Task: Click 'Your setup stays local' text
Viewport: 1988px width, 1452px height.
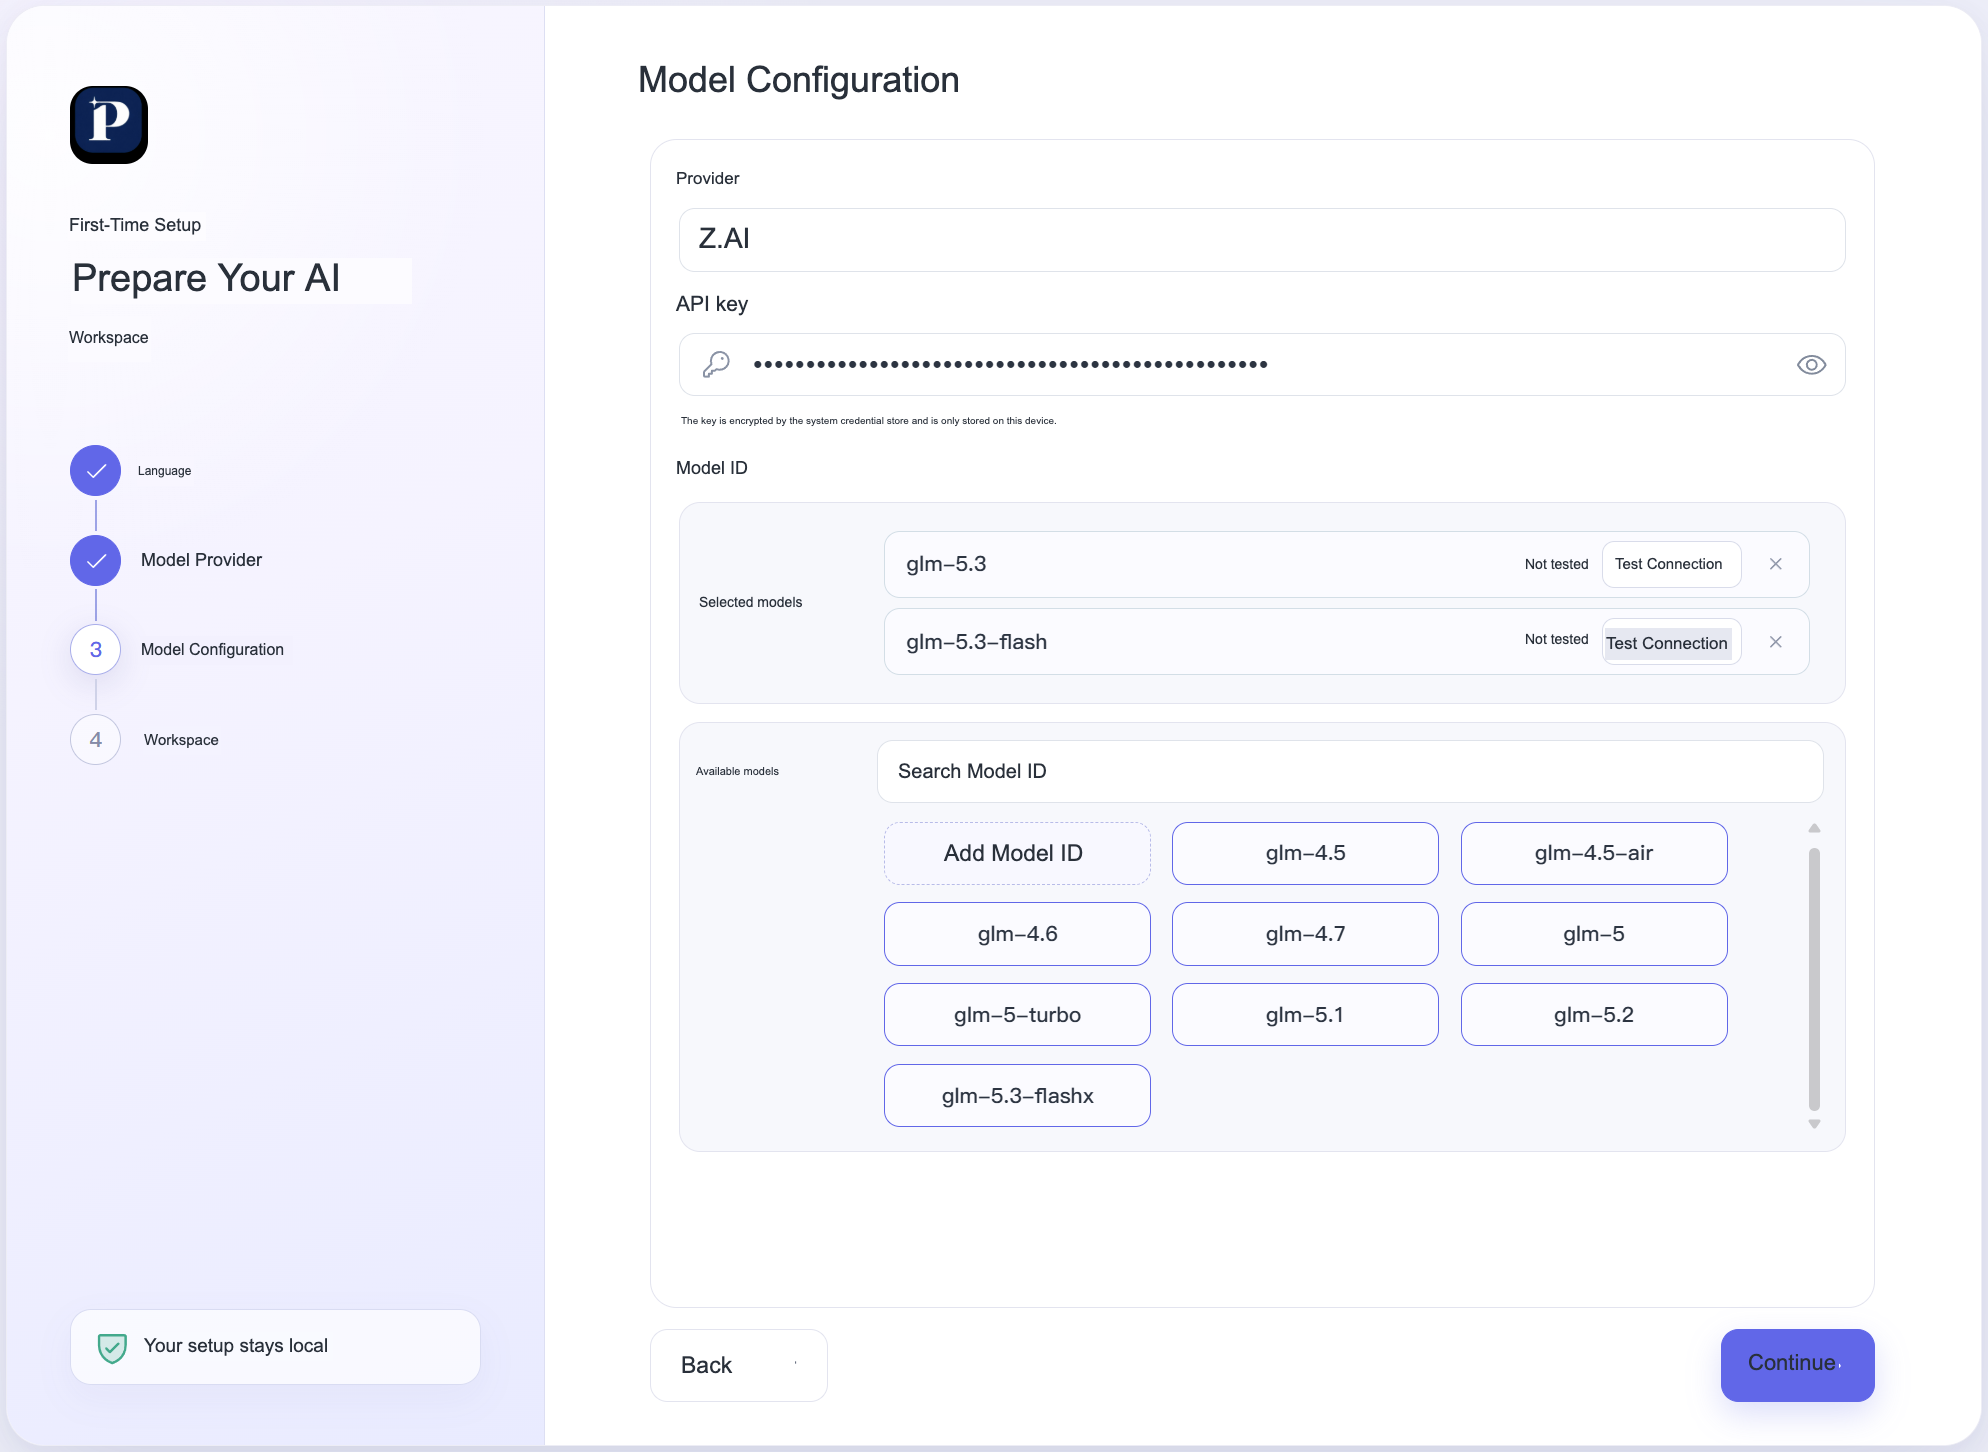Action: (236, 1346)
